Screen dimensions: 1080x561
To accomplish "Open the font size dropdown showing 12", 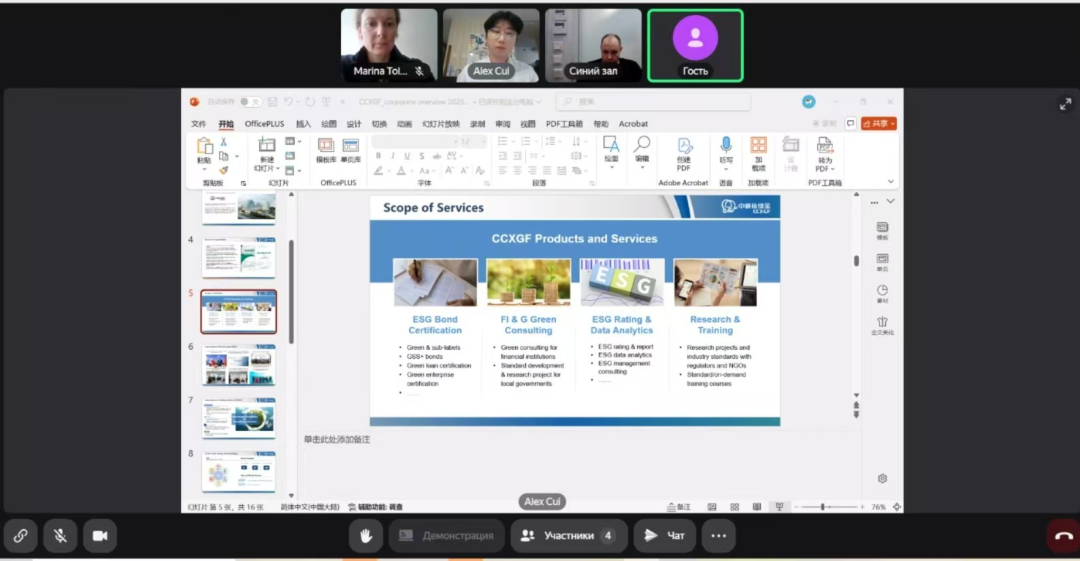I will 472,141.
